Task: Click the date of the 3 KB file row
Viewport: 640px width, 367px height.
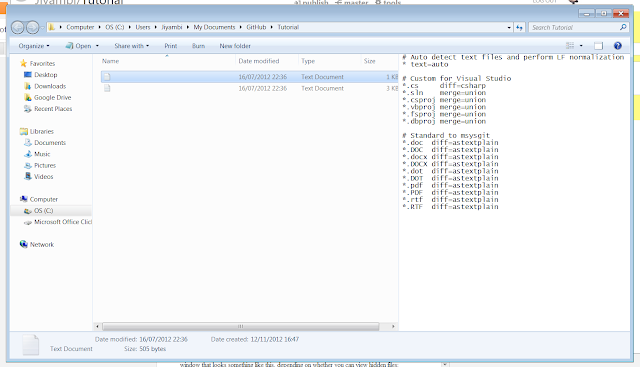Action: pos(262,88)
